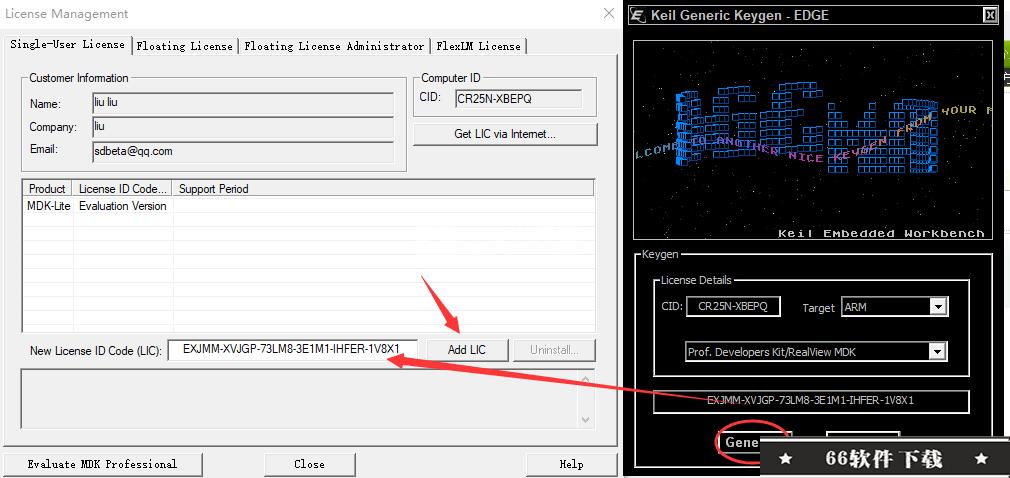This screenshot has width=1010, height=478.
Task: Select the Single-User License tab
Action: point(67,44)
